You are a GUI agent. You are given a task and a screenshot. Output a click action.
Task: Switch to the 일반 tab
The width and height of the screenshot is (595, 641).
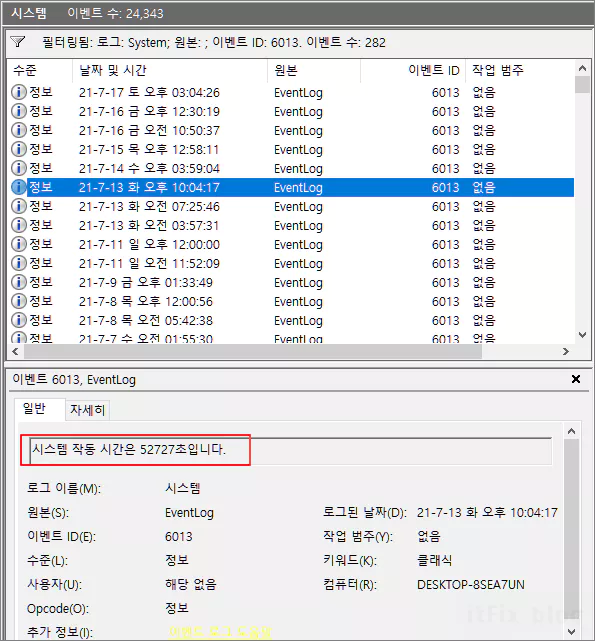coord(39,409)
